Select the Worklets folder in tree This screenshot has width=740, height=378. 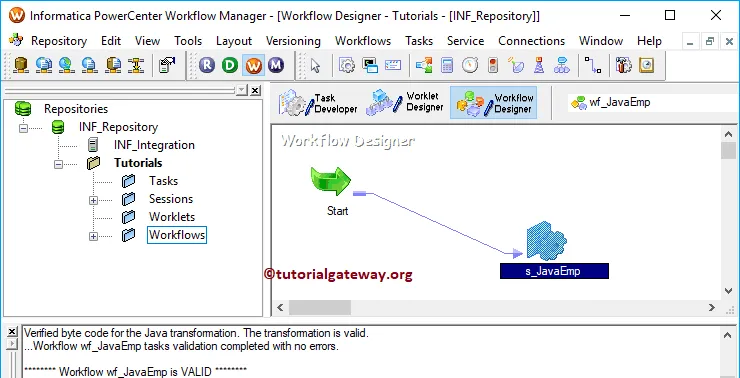coord(172,217)
